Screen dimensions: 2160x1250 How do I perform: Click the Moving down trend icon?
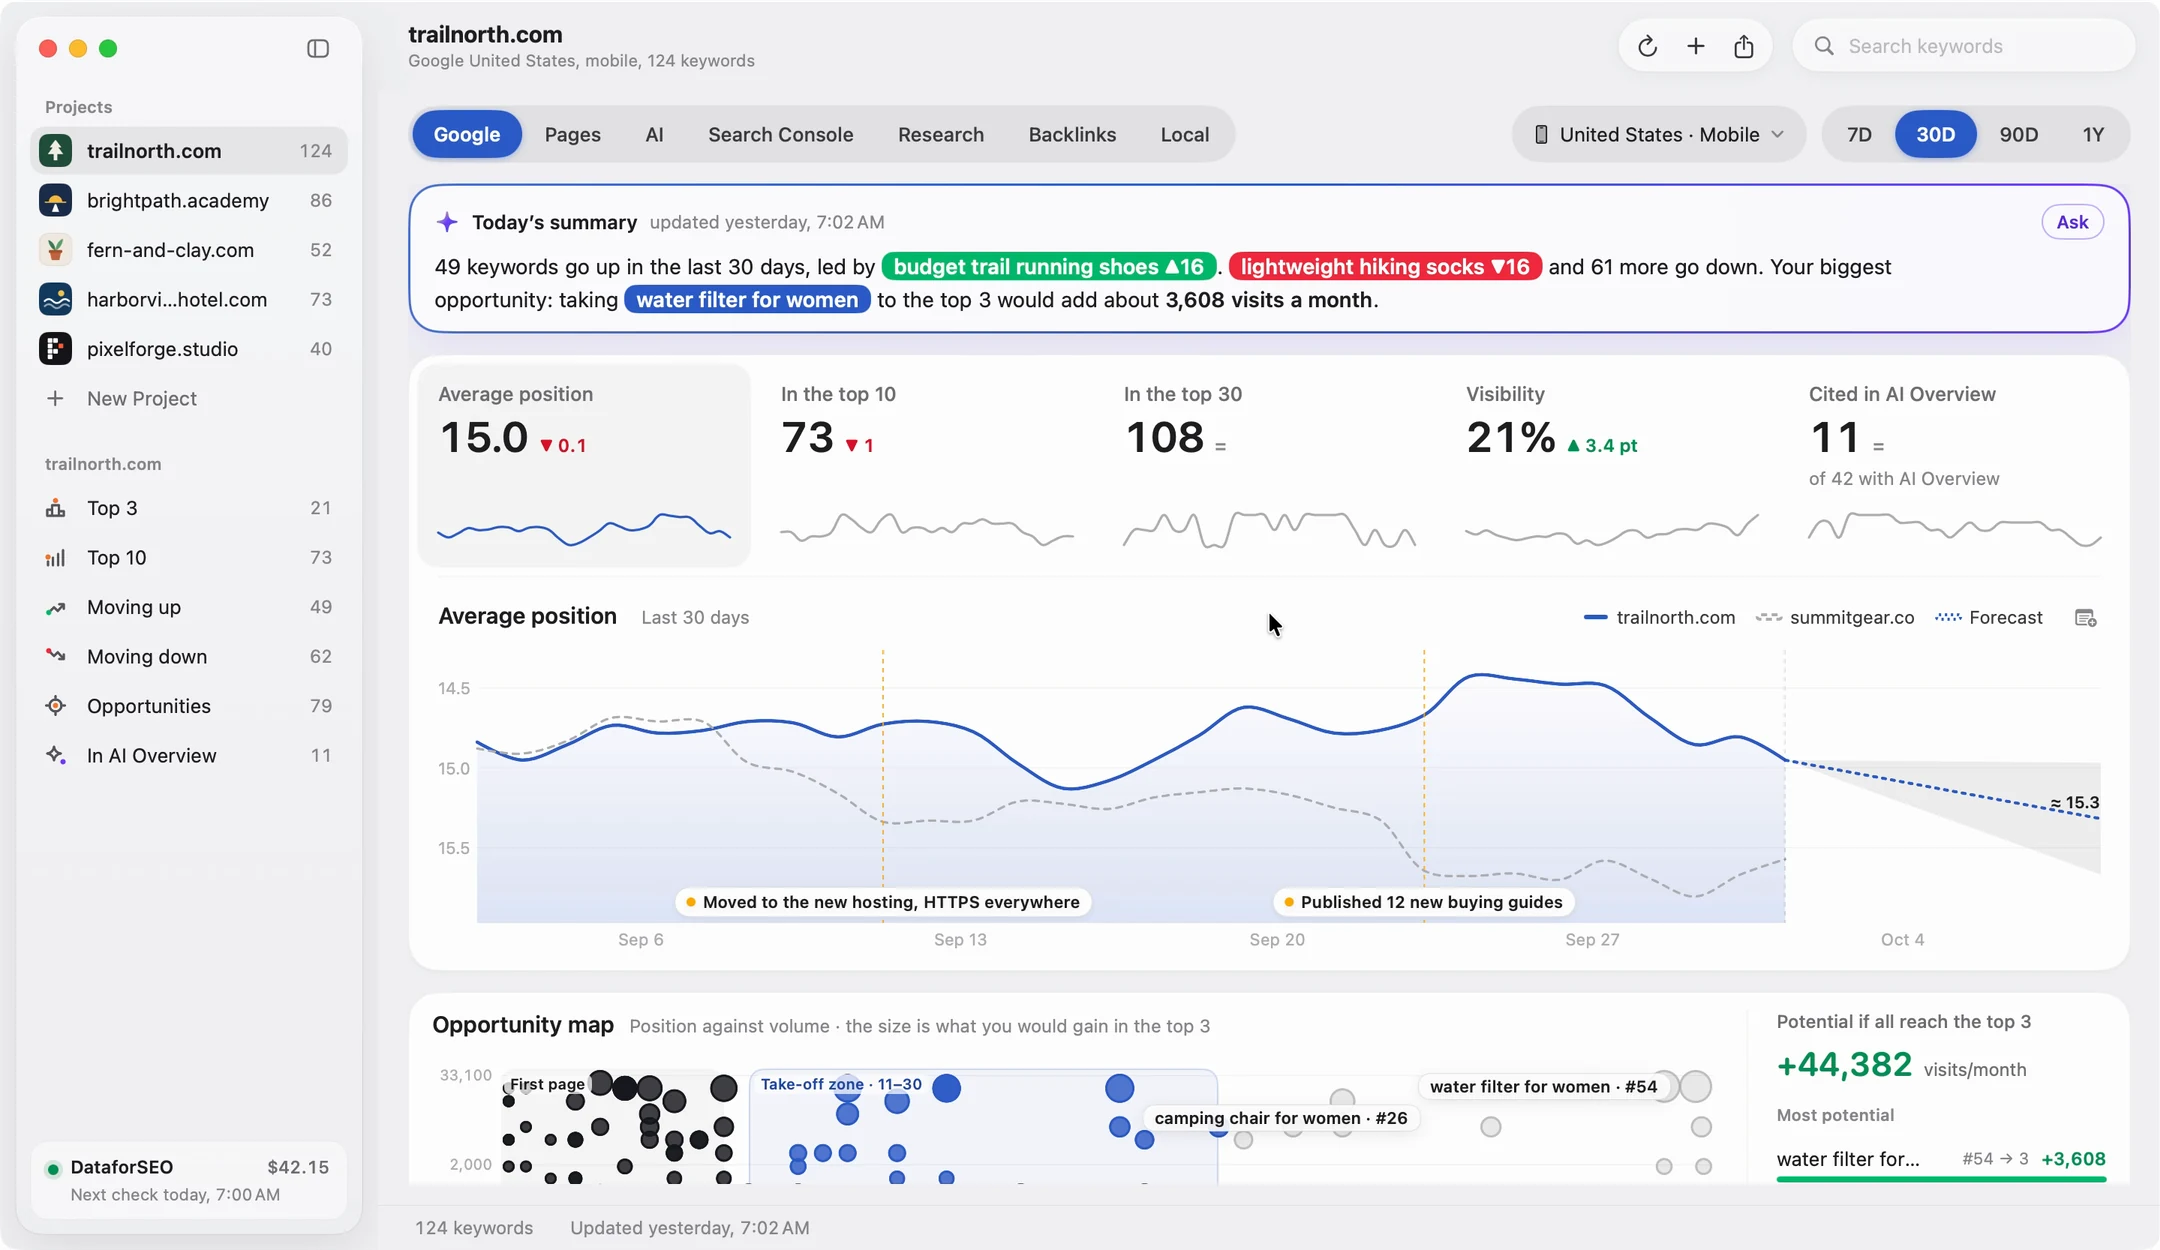55,656
